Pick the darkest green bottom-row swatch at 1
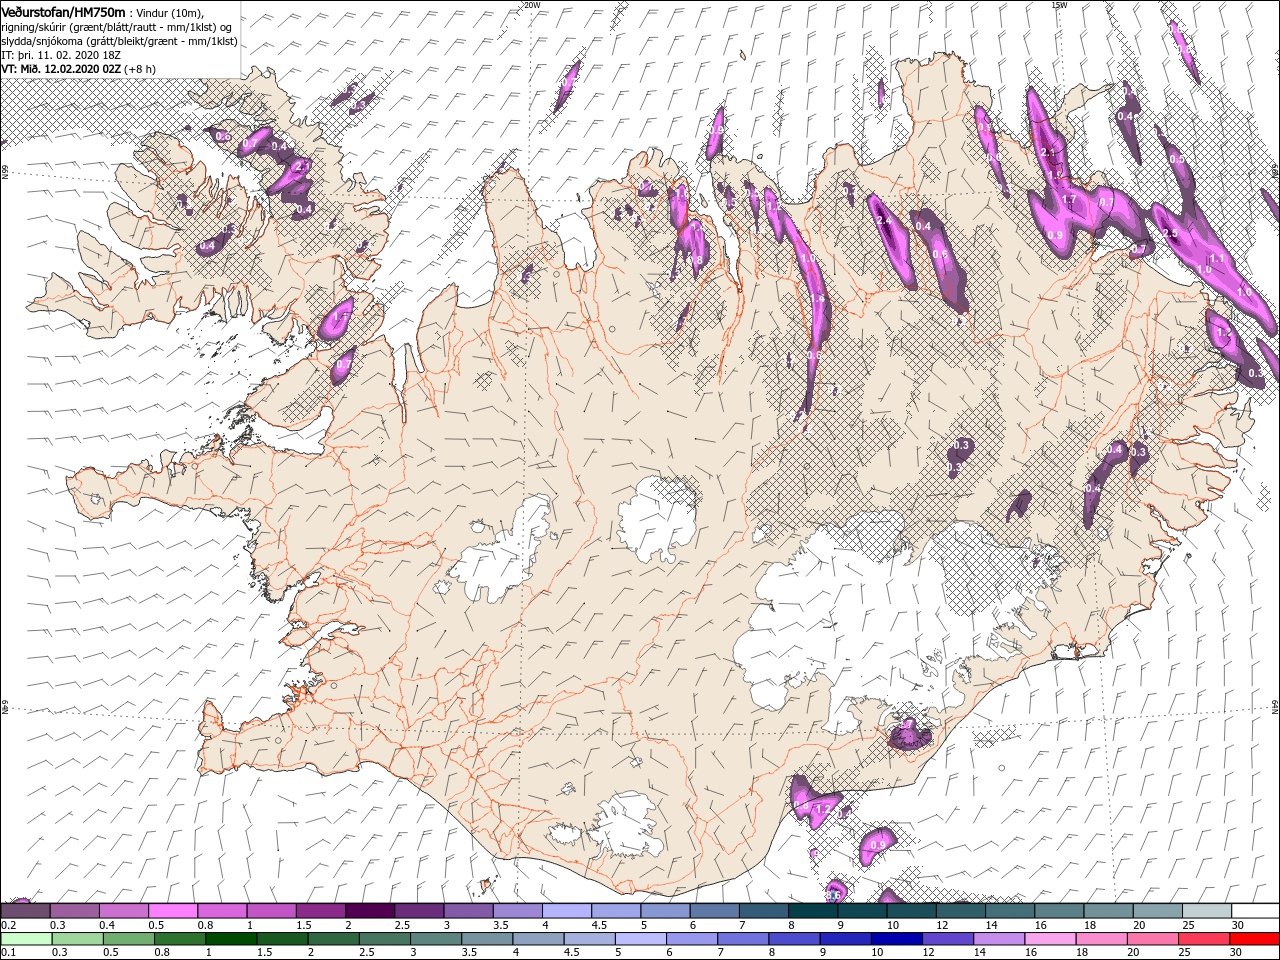1280x960 pixels. pos(229,939)
